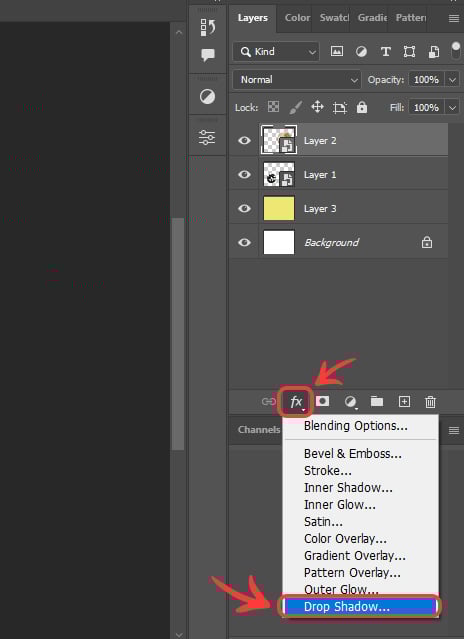The height and width of the screenshot is (639, 464).
Task: Choose Gradient Overlay effect
Action: coord(361,556)
